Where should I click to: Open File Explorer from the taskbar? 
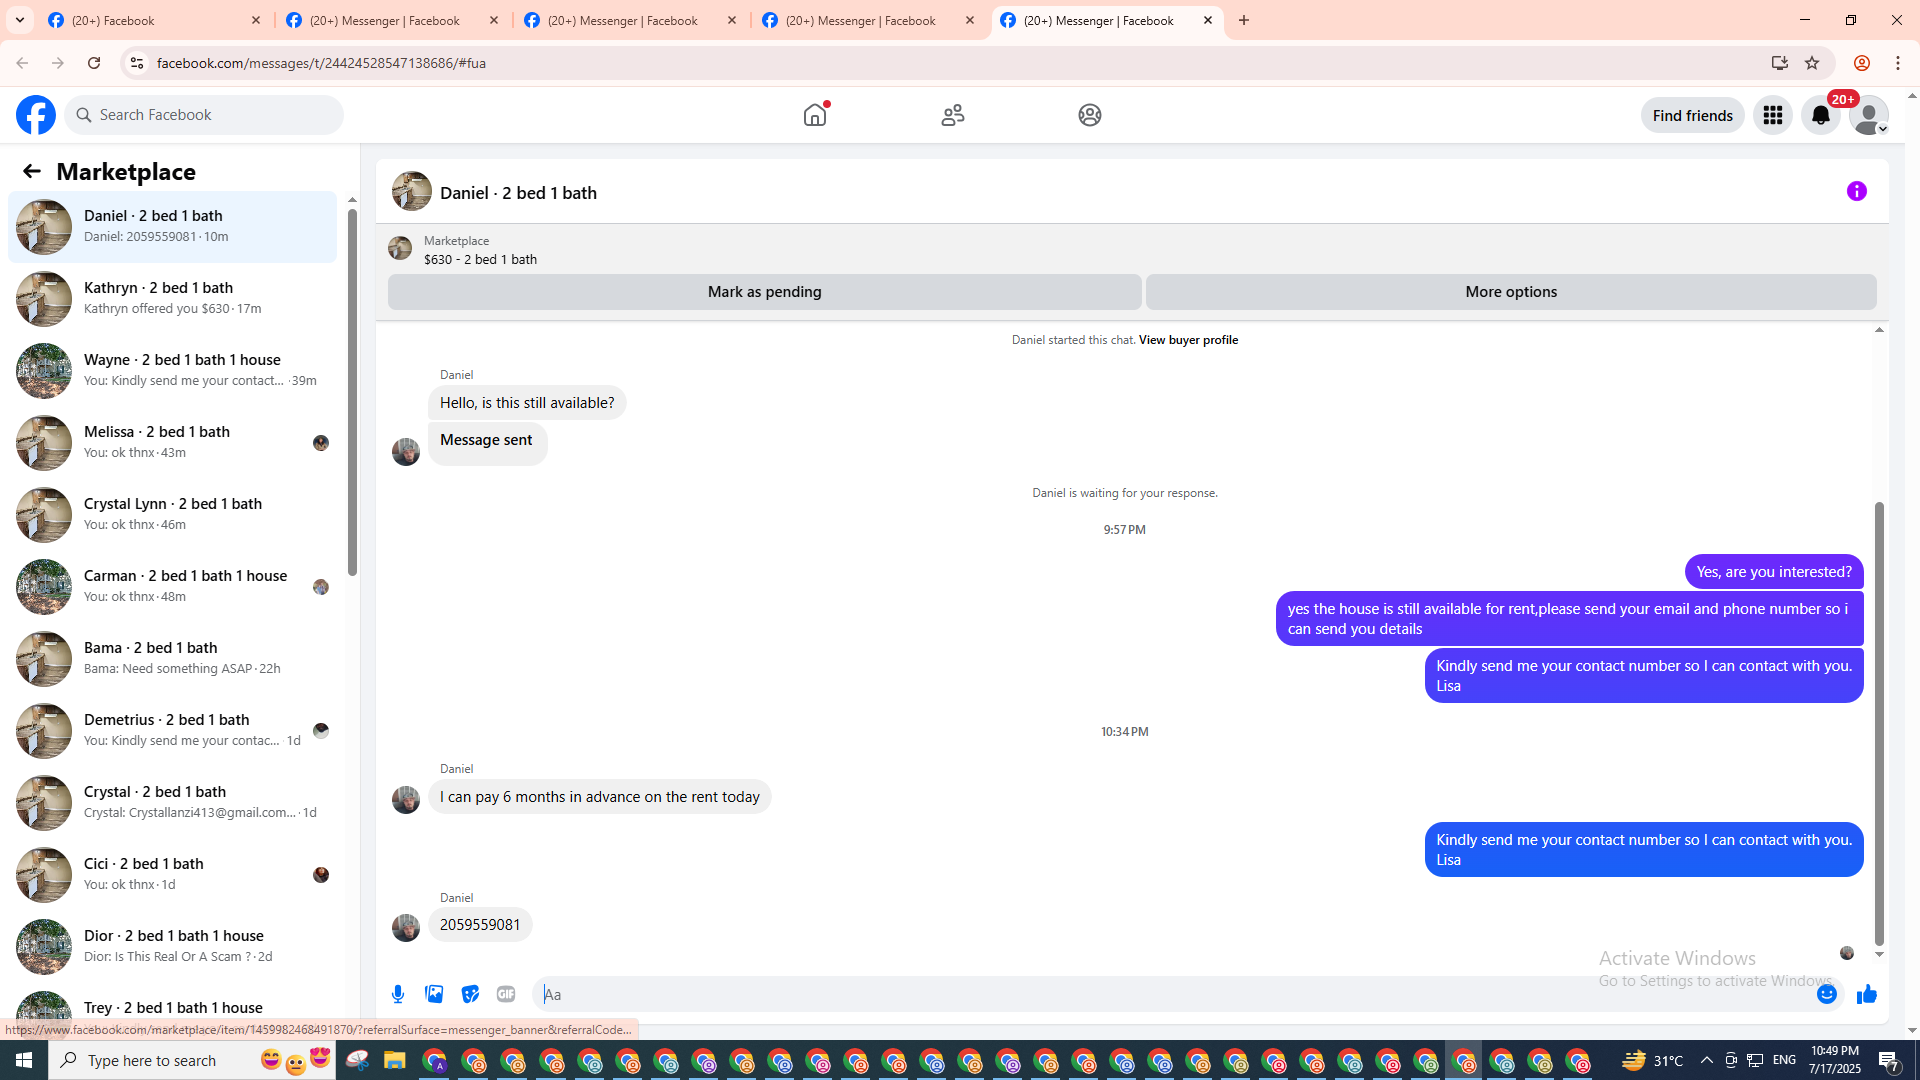[394, 1060]
